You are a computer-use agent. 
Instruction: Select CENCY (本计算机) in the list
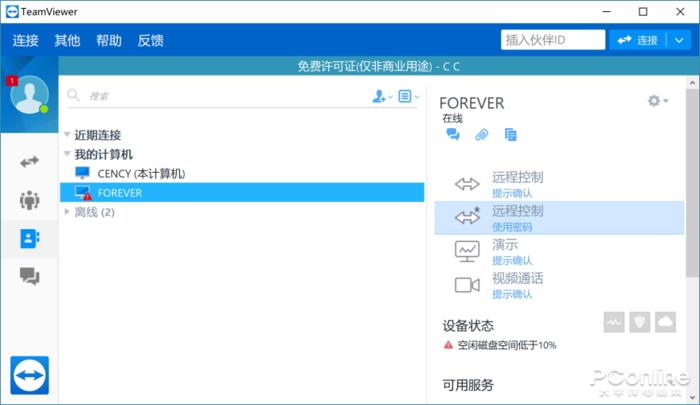click(x=242, y=173)
